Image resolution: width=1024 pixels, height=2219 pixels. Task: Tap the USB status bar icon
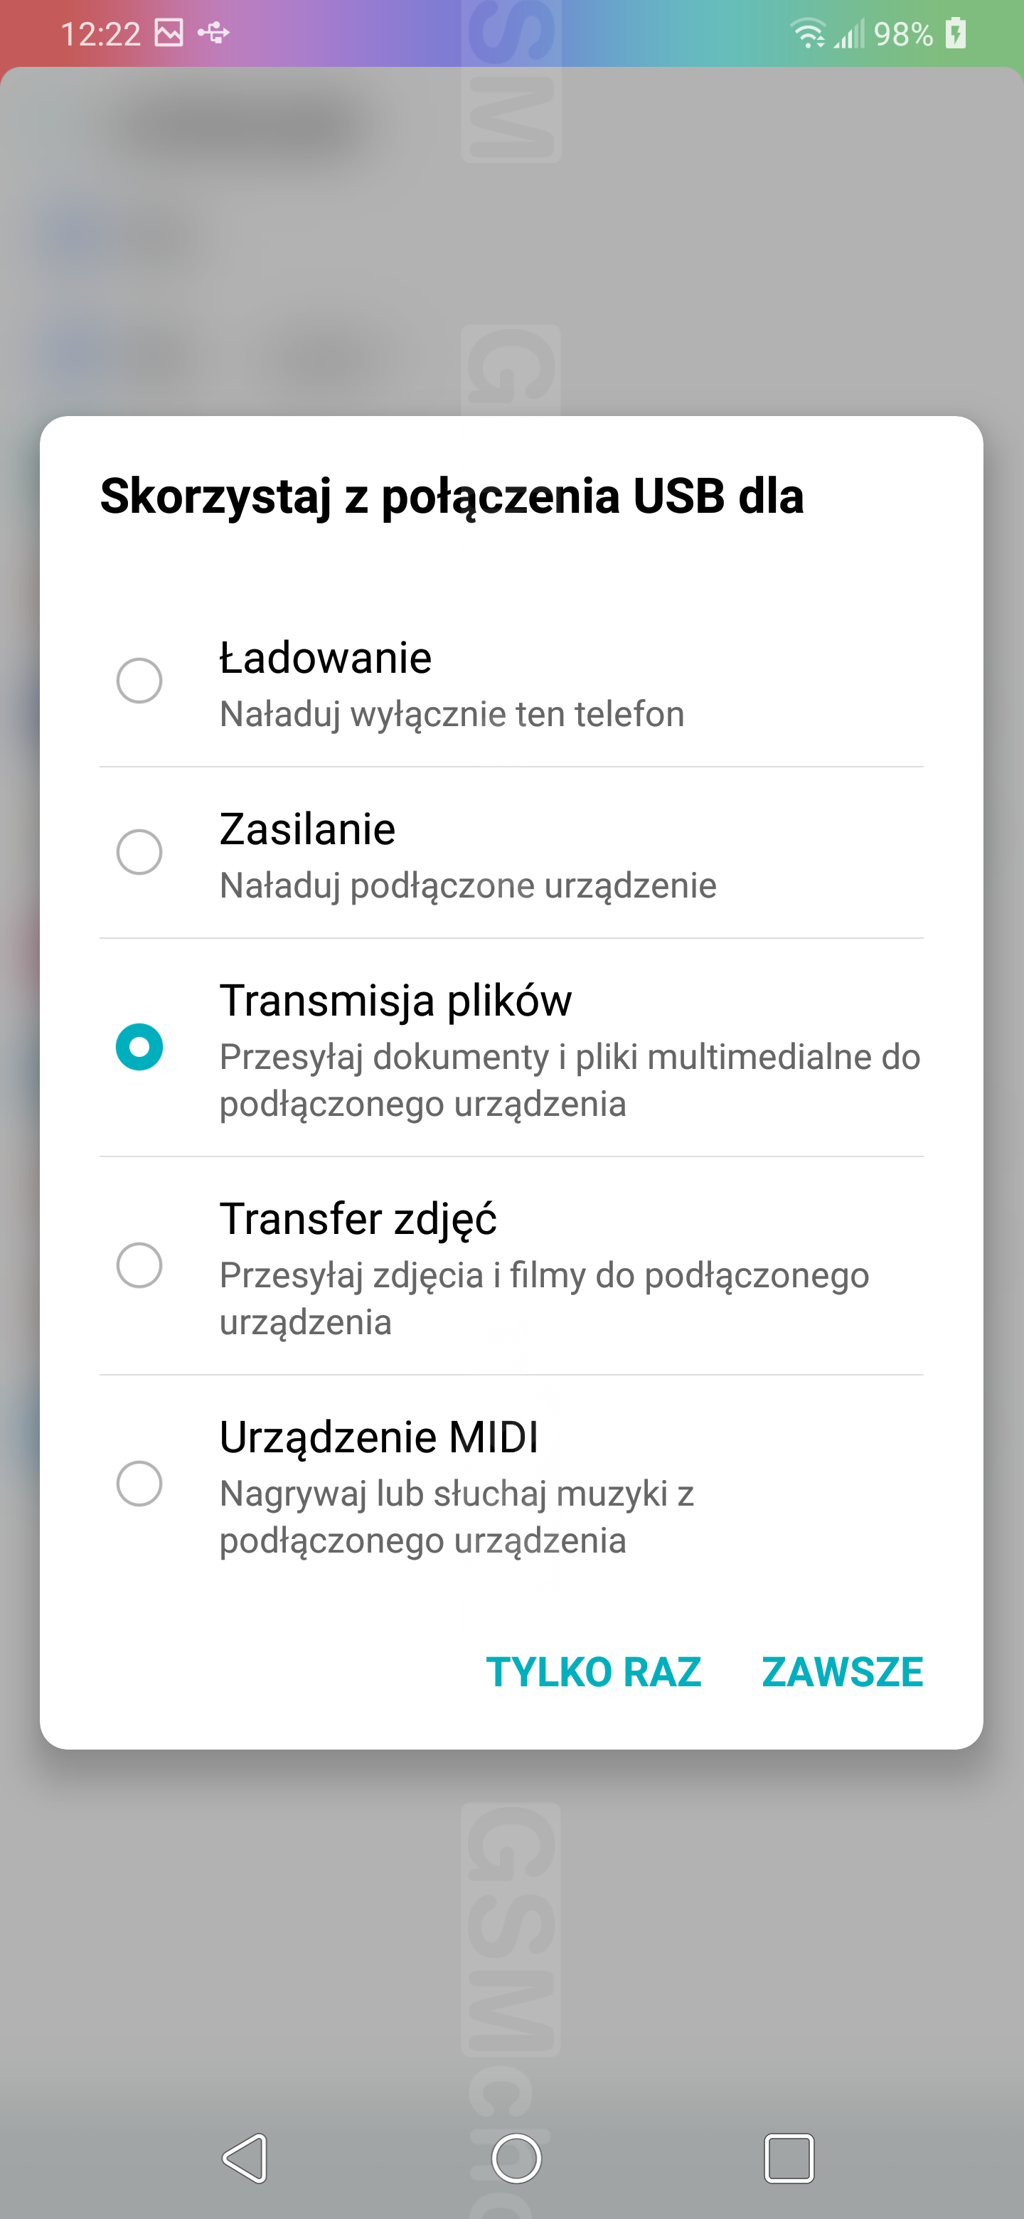[213, 34]
